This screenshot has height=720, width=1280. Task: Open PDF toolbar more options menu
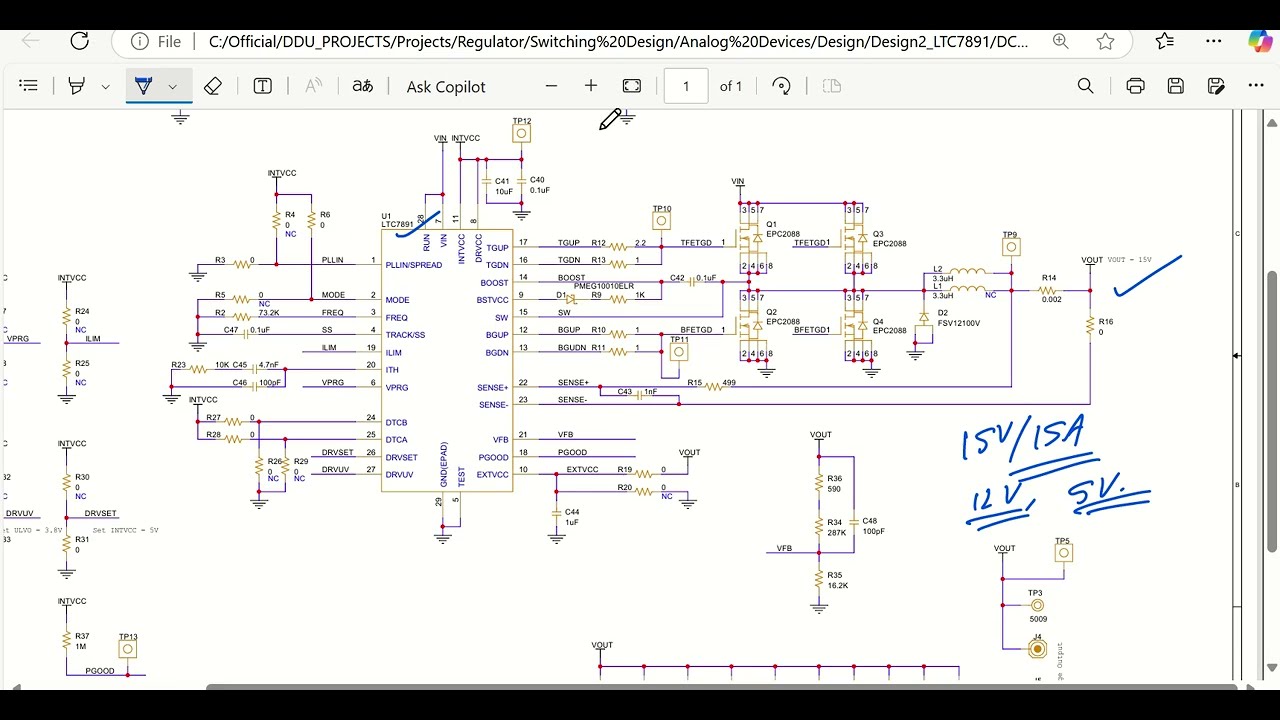point(1257,86)
